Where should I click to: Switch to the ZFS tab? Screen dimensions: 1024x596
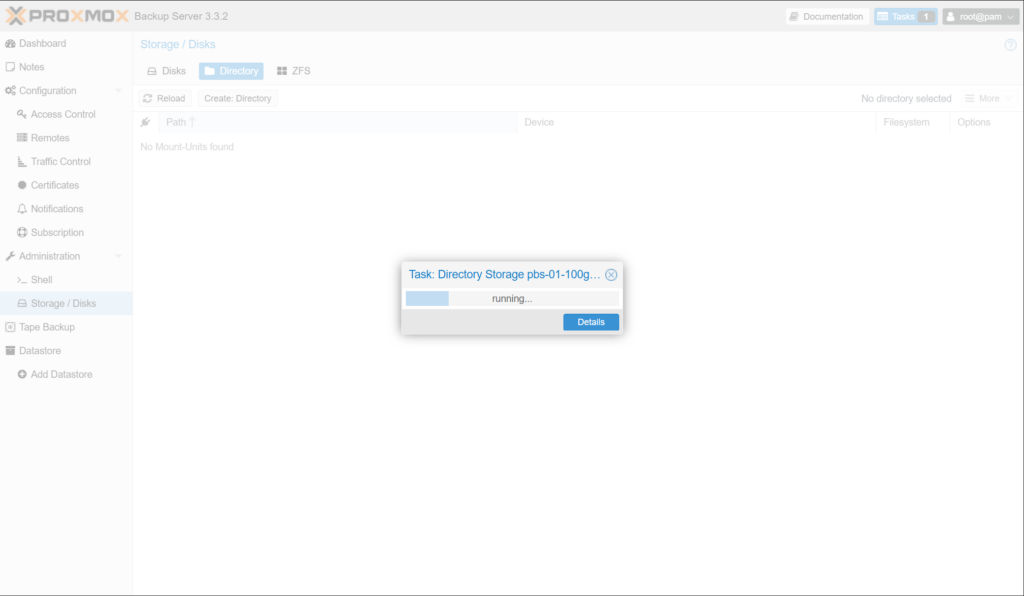pyautogui.click(x=294, y=71)
